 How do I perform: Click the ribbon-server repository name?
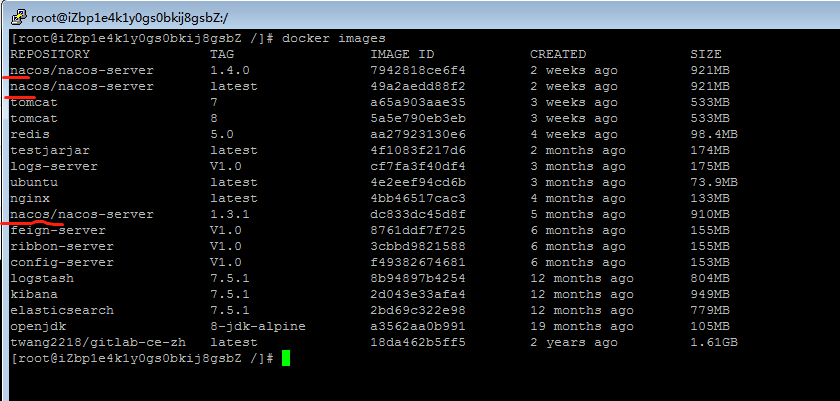tap(62, 246)
